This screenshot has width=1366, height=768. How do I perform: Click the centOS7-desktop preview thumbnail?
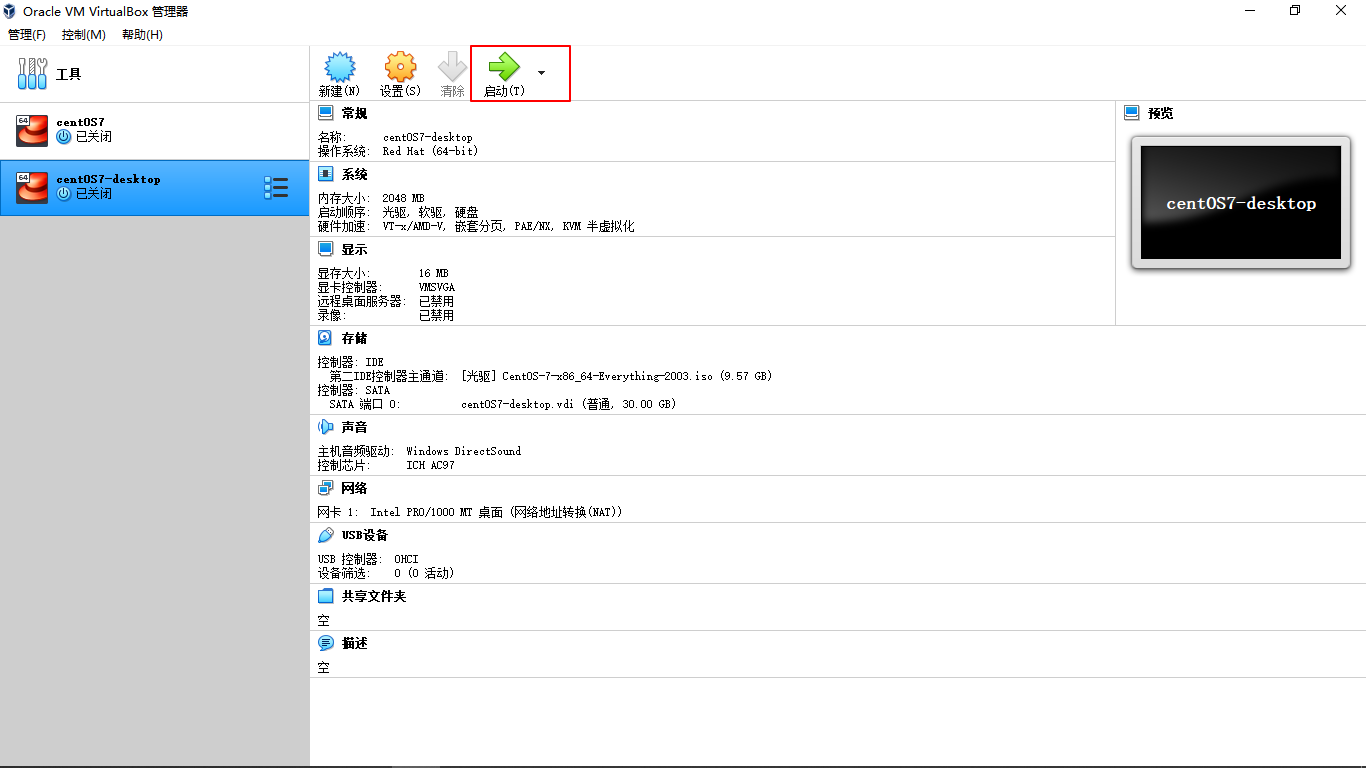(1241, 203)
